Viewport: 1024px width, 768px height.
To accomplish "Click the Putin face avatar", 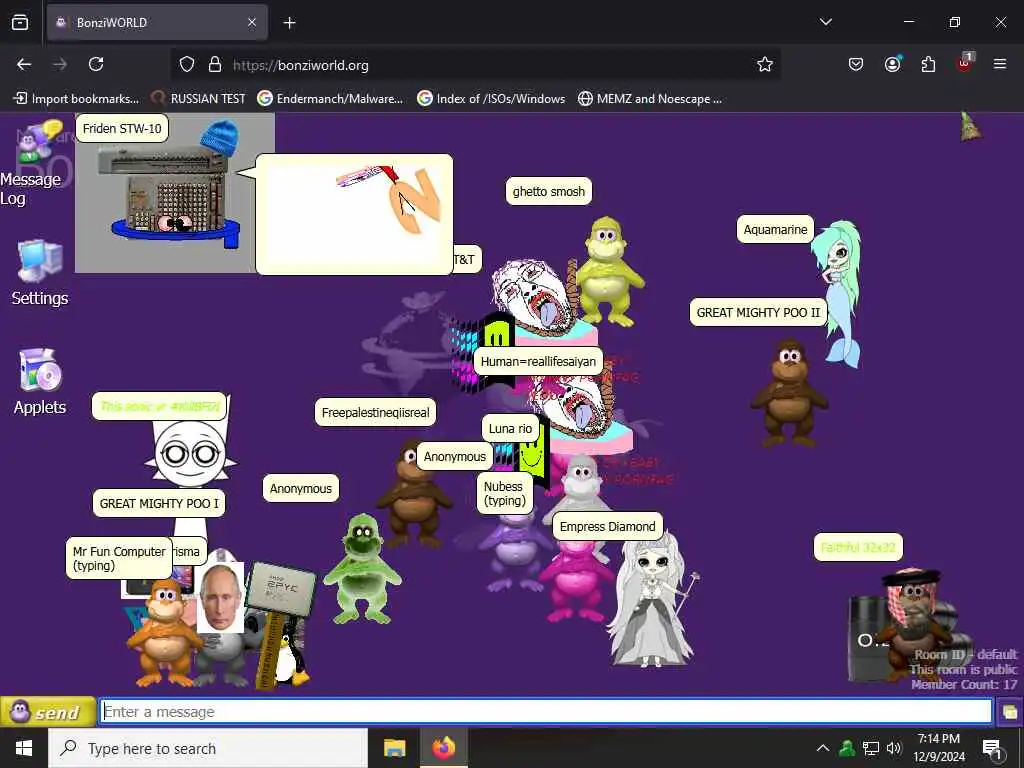I will point(221,597).
